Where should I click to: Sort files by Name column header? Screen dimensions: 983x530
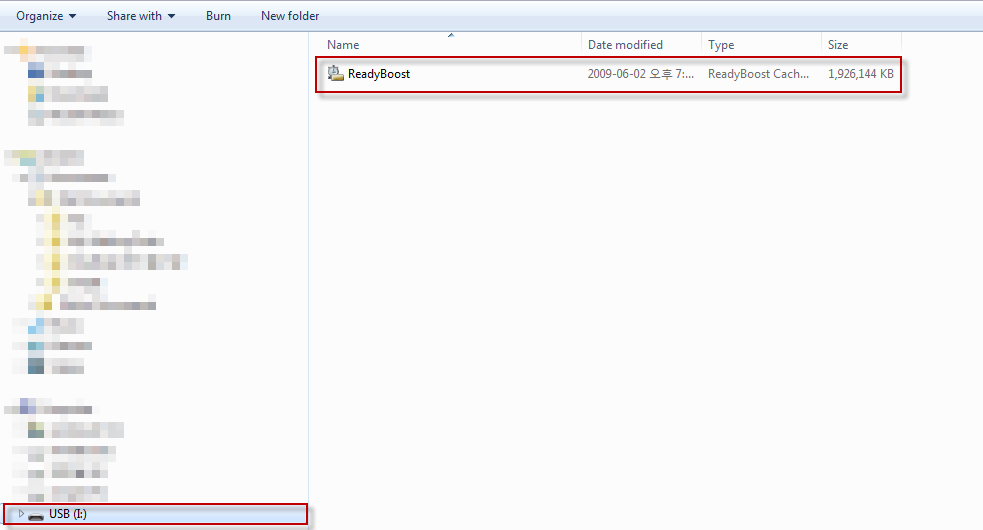343,45
